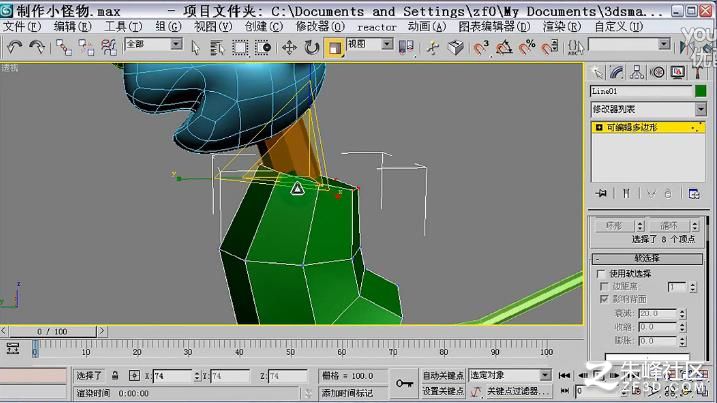The image size is (717, 403).
Task: Collapse the 软选择 rollout header
Action: [647, 258]
